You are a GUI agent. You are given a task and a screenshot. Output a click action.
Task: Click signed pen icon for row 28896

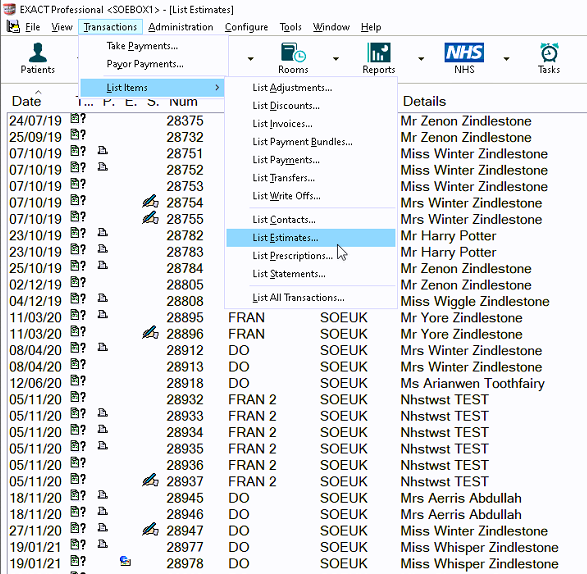click(x=150, y=332)
